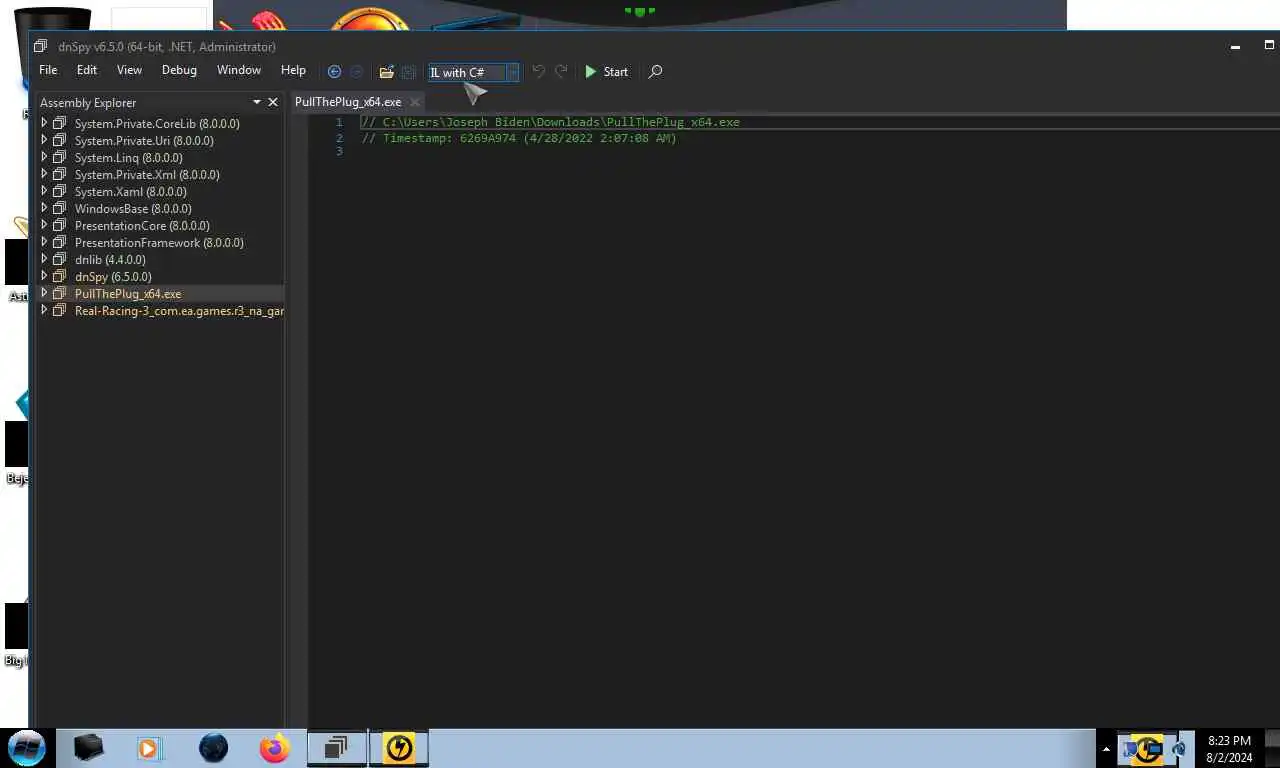1280x768 pixels.
Task: Click the assembly icon beside WindowsBase
Action: [x=59, y=208]
